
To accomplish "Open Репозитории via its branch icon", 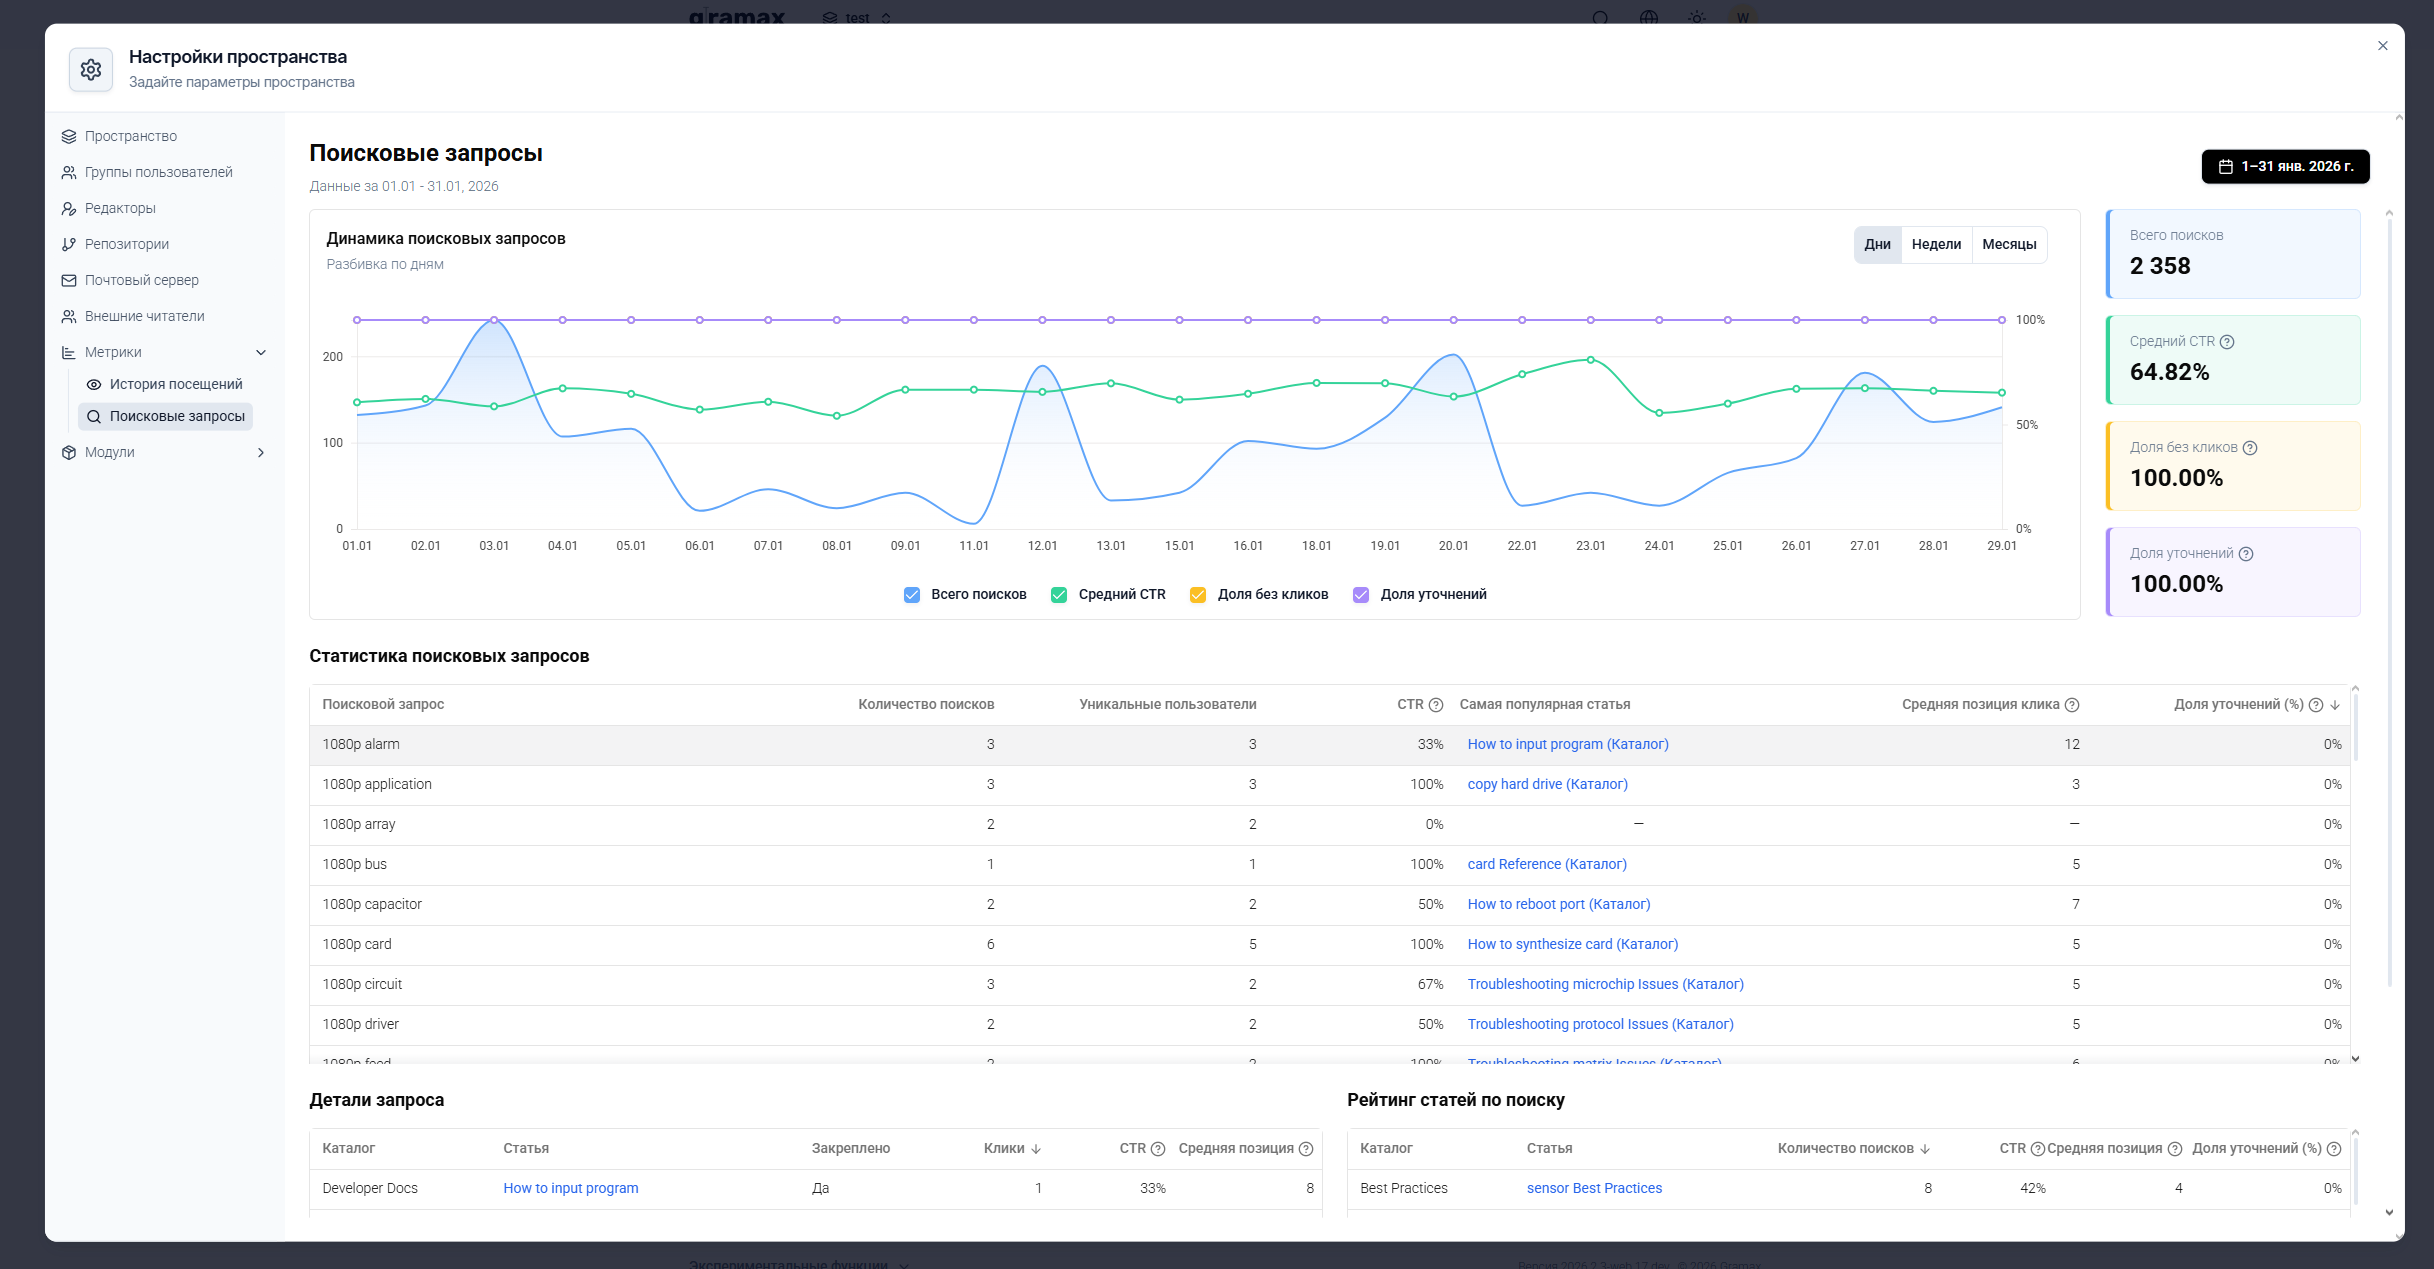I will click(x=69, y=245).
